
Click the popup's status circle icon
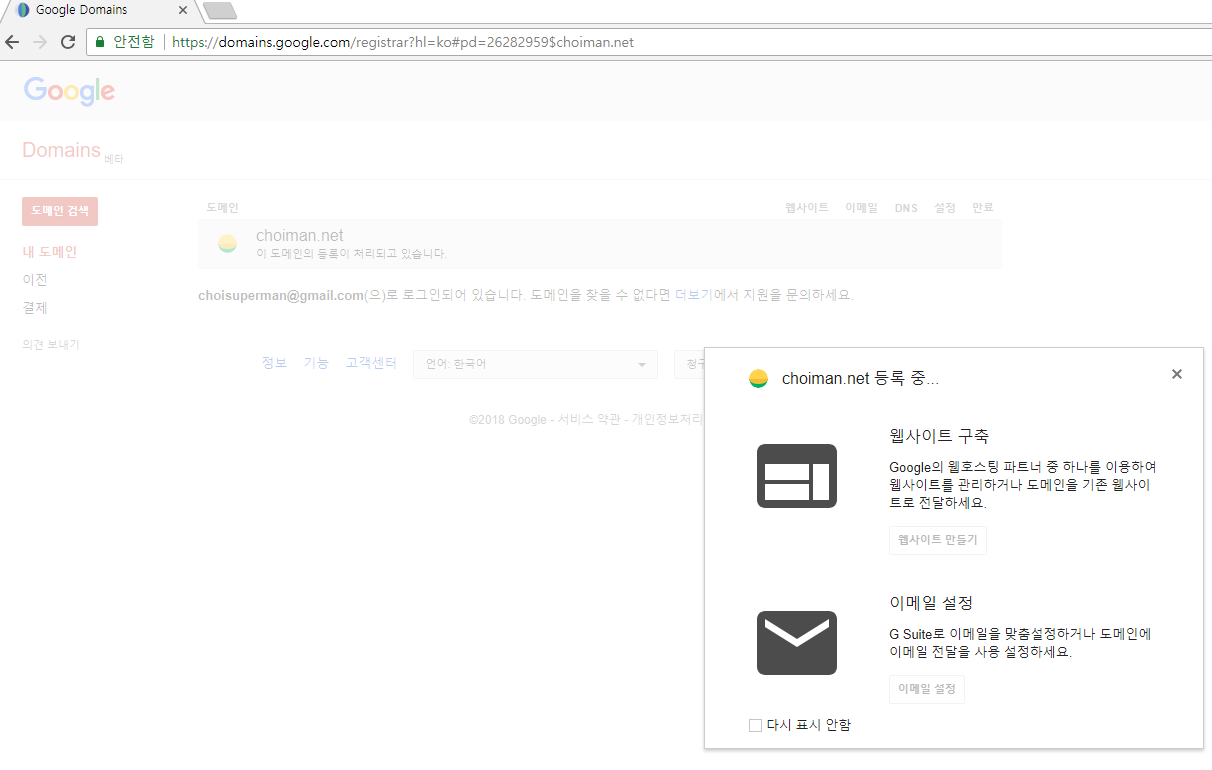point(758,379)
